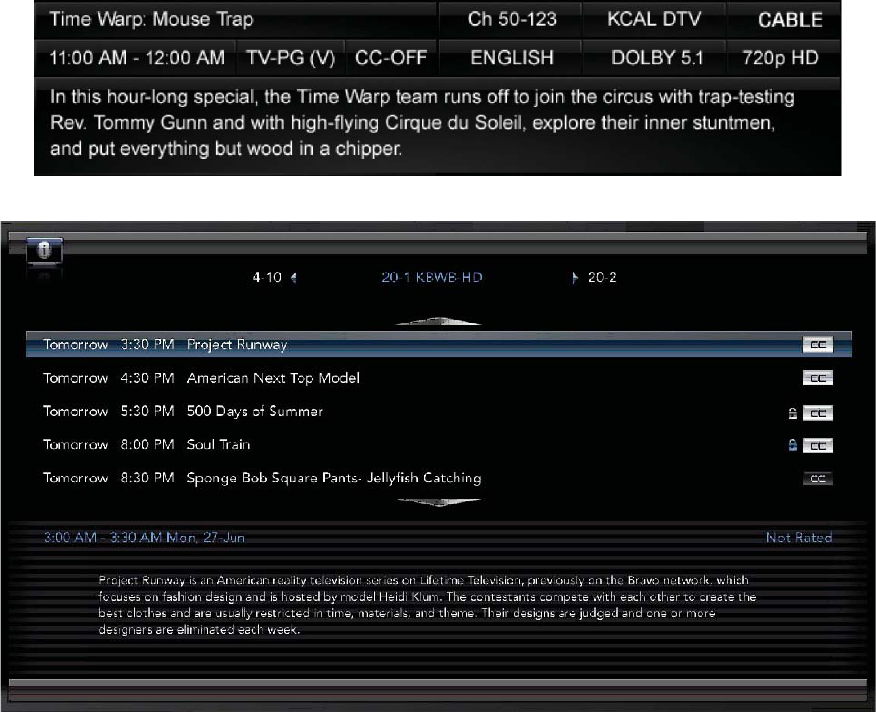Click the blue lock icon on the Soul Train row

coord(792,445)
